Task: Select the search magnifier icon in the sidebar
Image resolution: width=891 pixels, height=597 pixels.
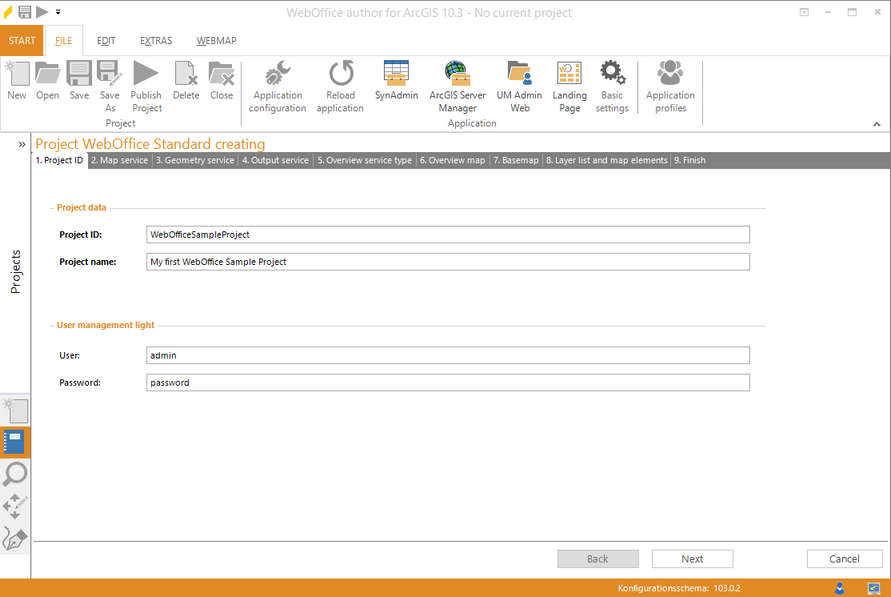Action: 15,474
